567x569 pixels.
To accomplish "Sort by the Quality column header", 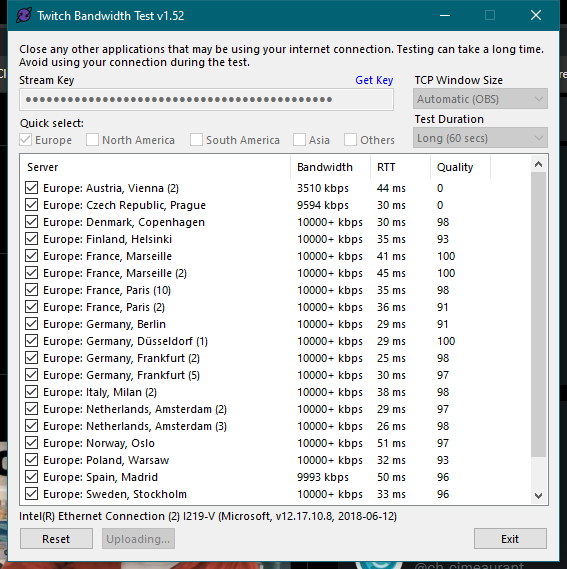I will (460, 167).
